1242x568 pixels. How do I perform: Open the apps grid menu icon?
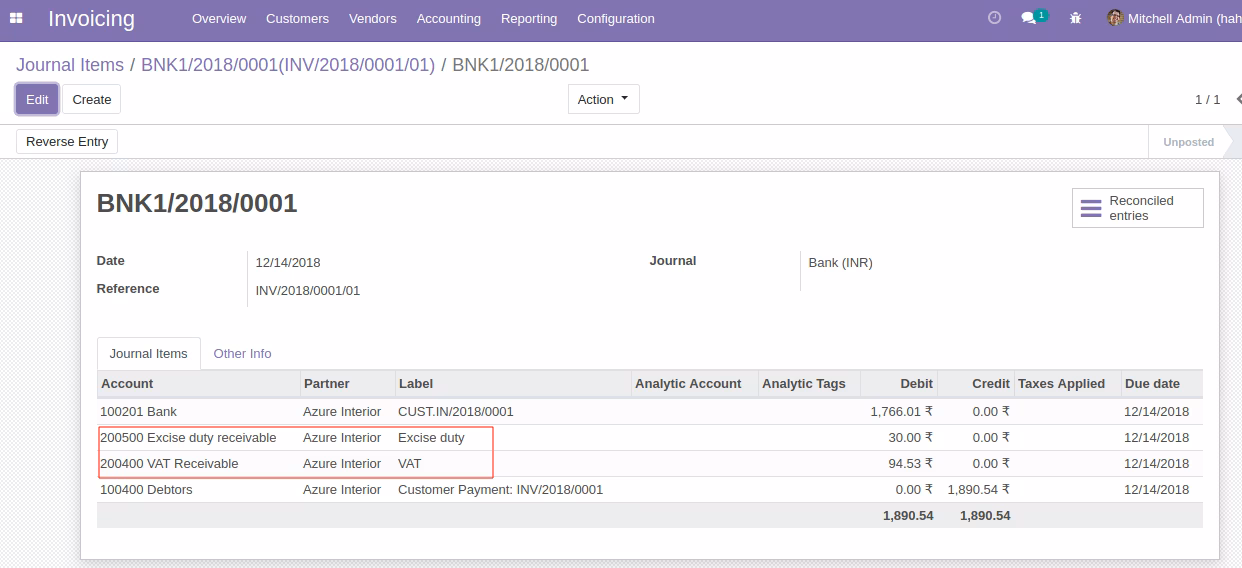16,18
